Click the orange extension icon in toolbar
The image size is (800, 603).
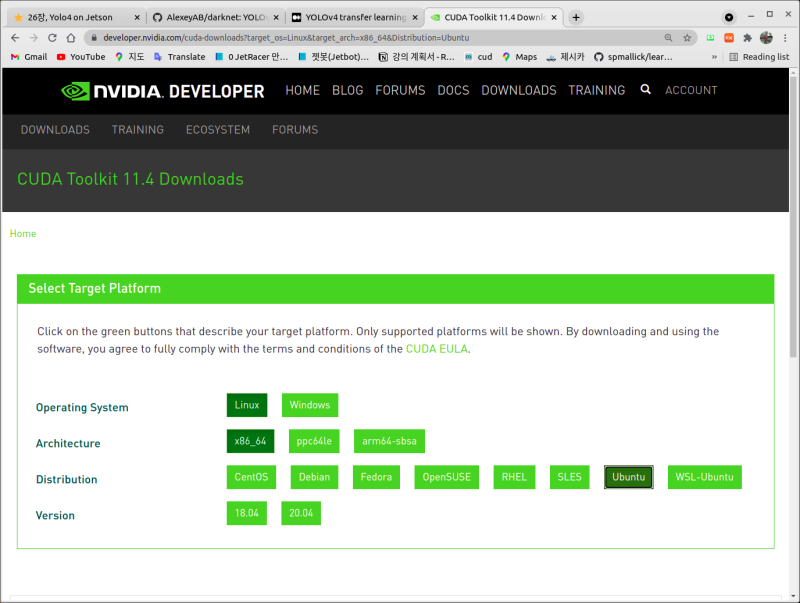point(729,38)
